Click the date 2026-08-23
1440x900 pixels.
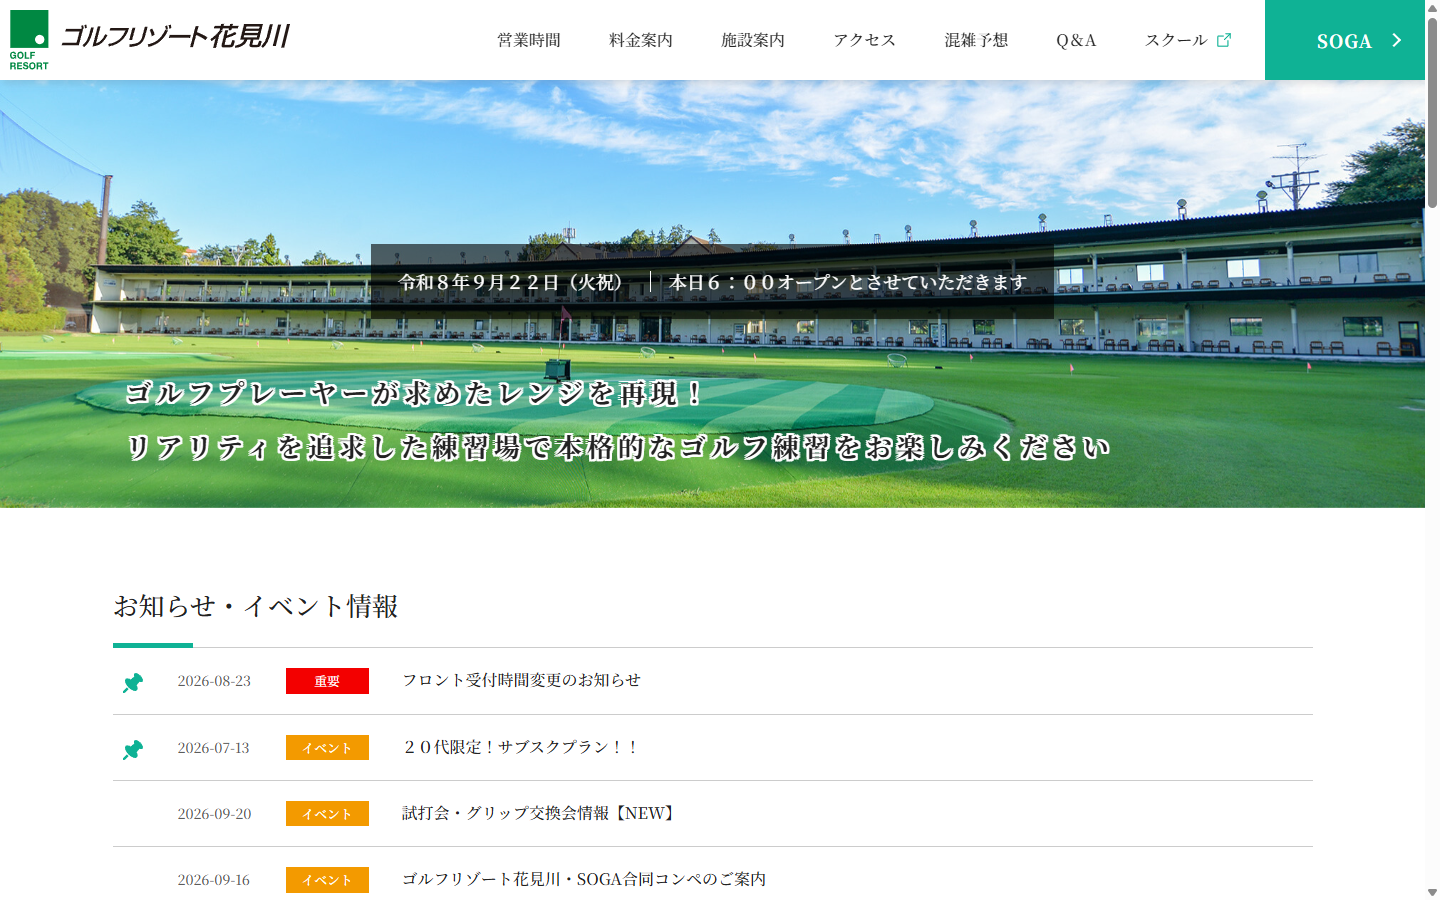pyautogui.click(x=214, y=681)
